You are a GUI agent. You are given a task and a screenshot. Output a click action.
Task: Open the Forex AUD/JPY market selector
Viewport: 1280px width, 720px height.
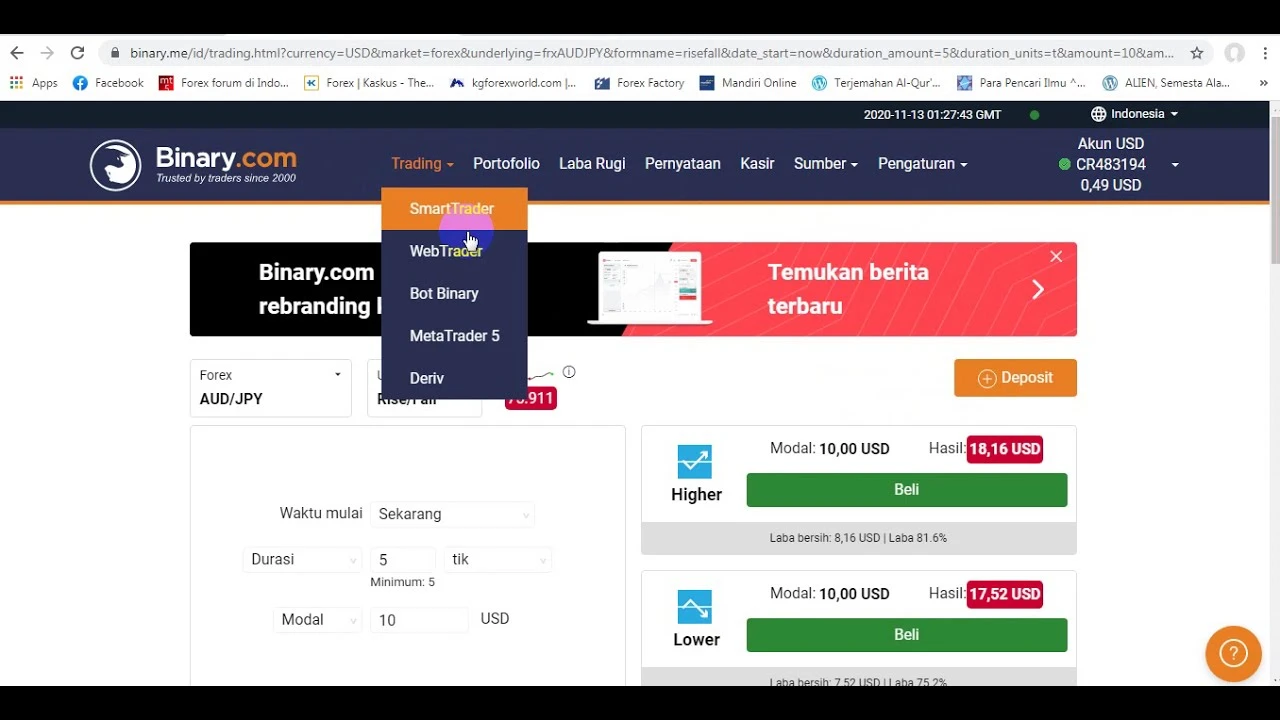(x=270, y=387)
